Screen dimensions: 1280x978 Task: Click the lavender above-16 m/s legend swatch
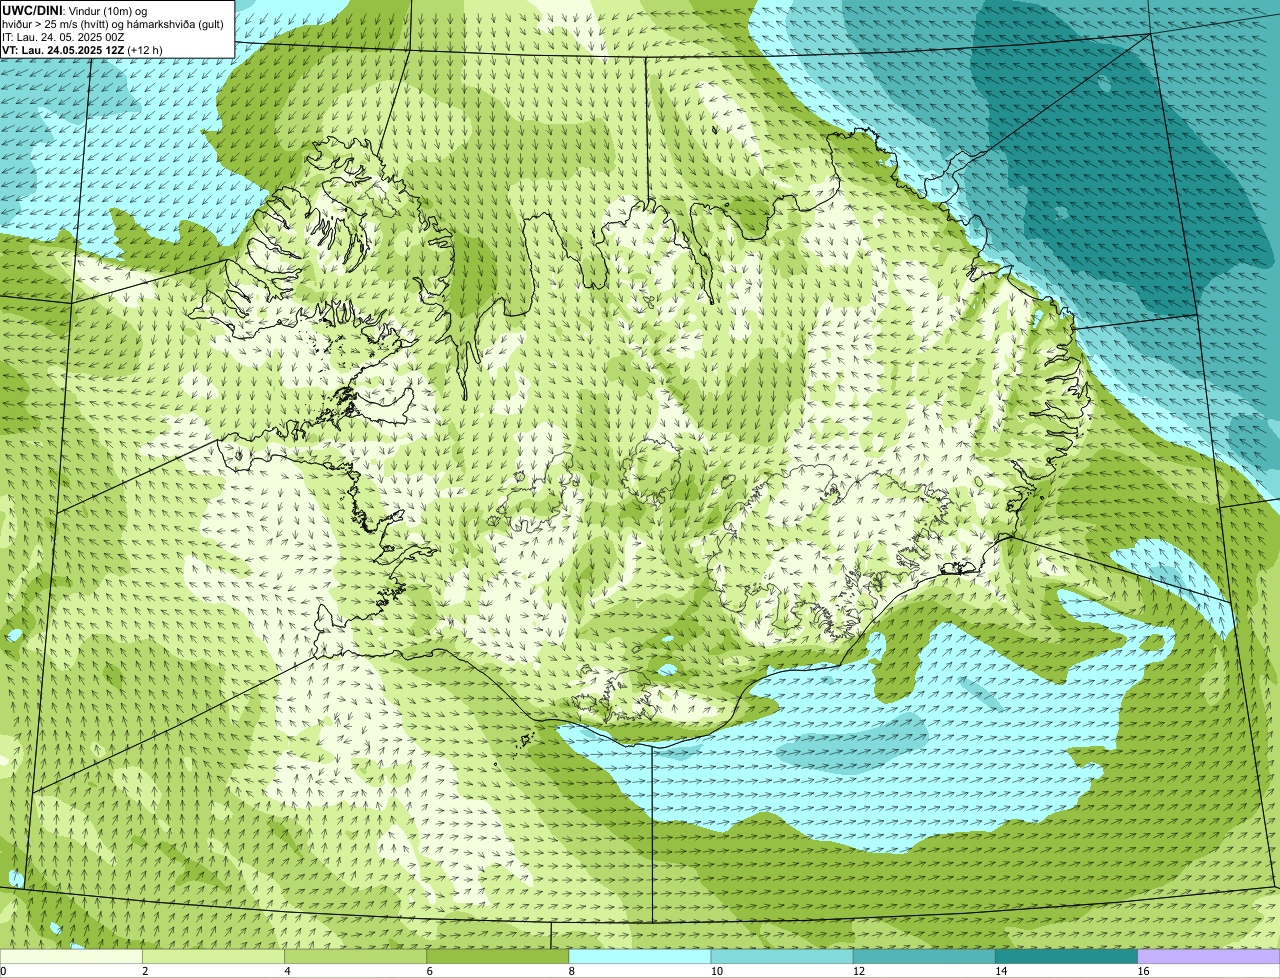(x=1209, y=957)
